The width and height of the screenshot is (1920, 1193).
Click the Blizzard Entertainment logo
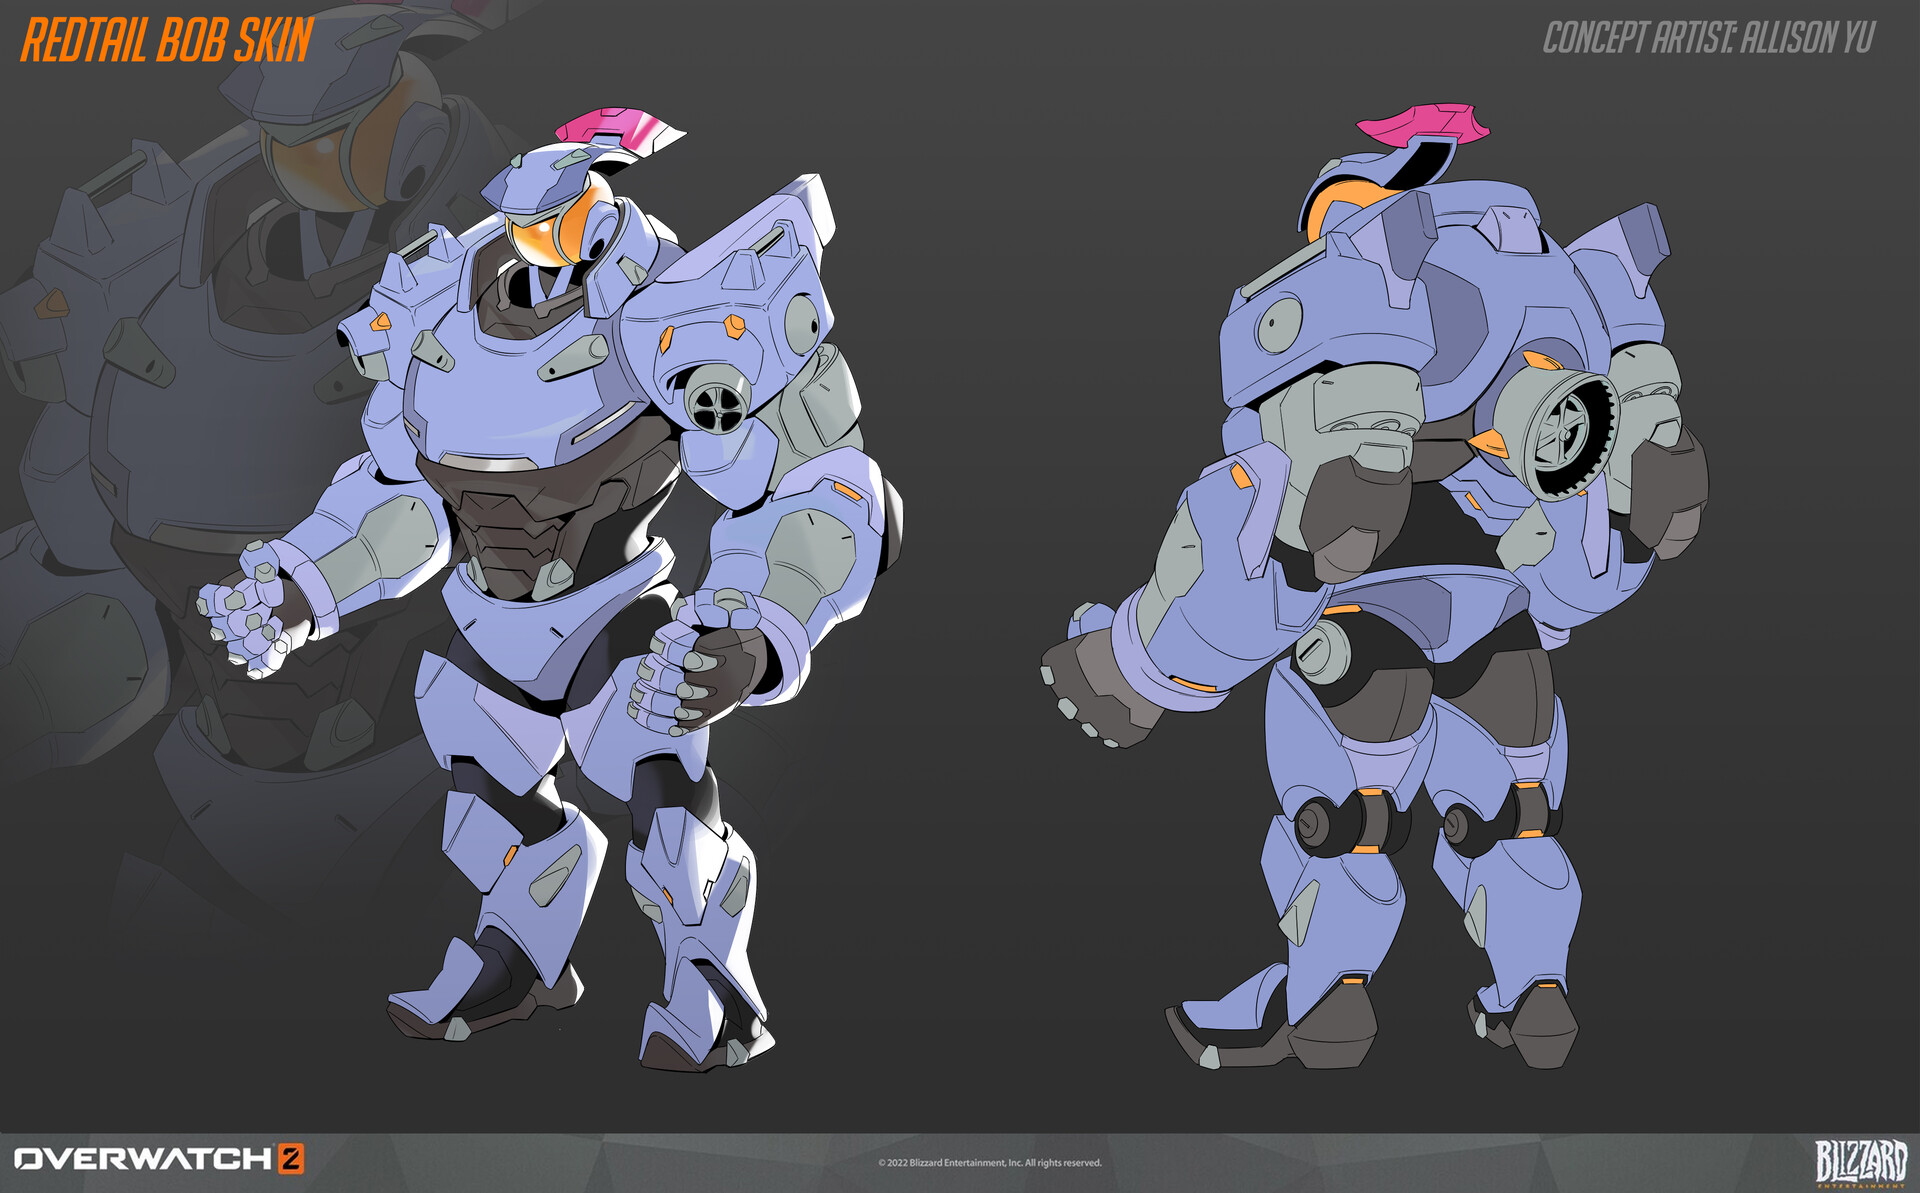pos(1861,1162)
